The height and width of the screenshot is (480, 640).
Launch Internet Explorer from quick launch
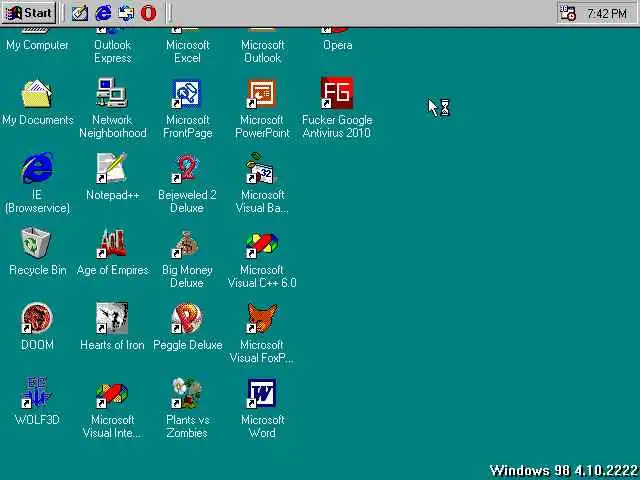103,13
